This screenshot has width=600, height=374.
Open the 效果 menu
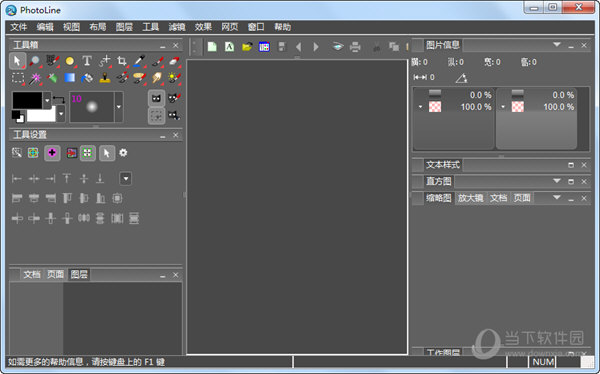click(203, 27)
